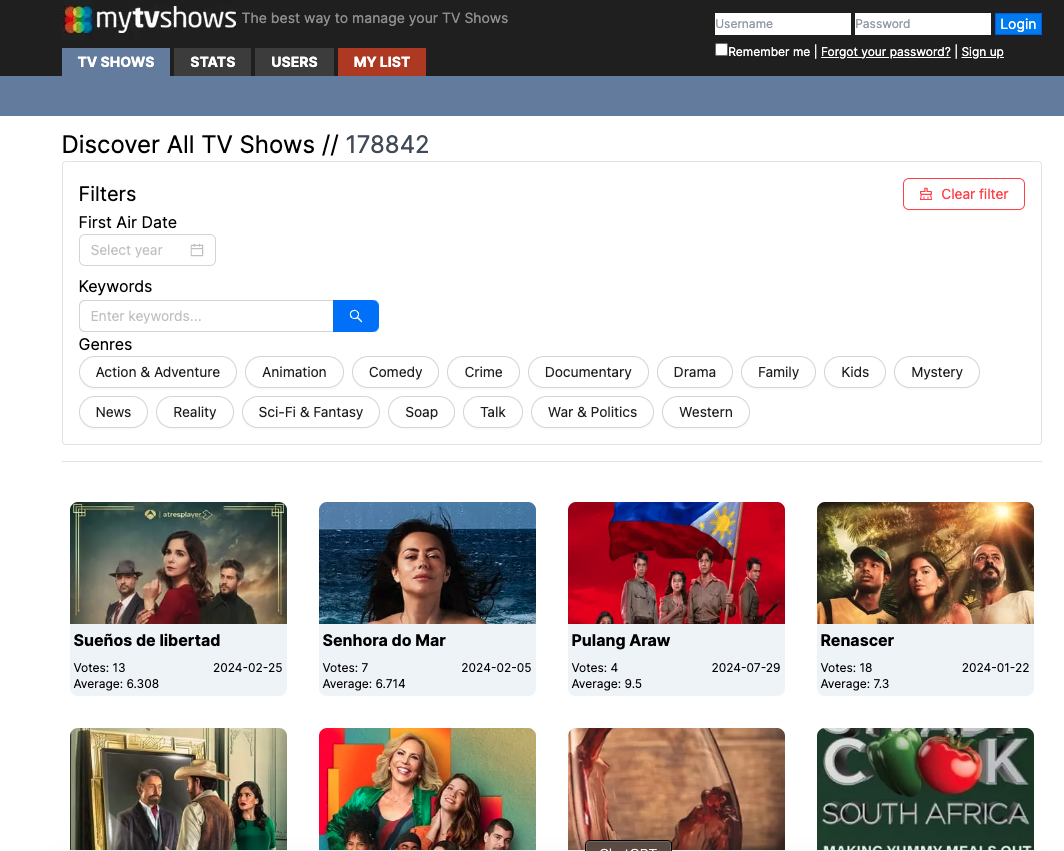
Task: Open the Senhora do Mar poster
Action: tap(427, 562)
